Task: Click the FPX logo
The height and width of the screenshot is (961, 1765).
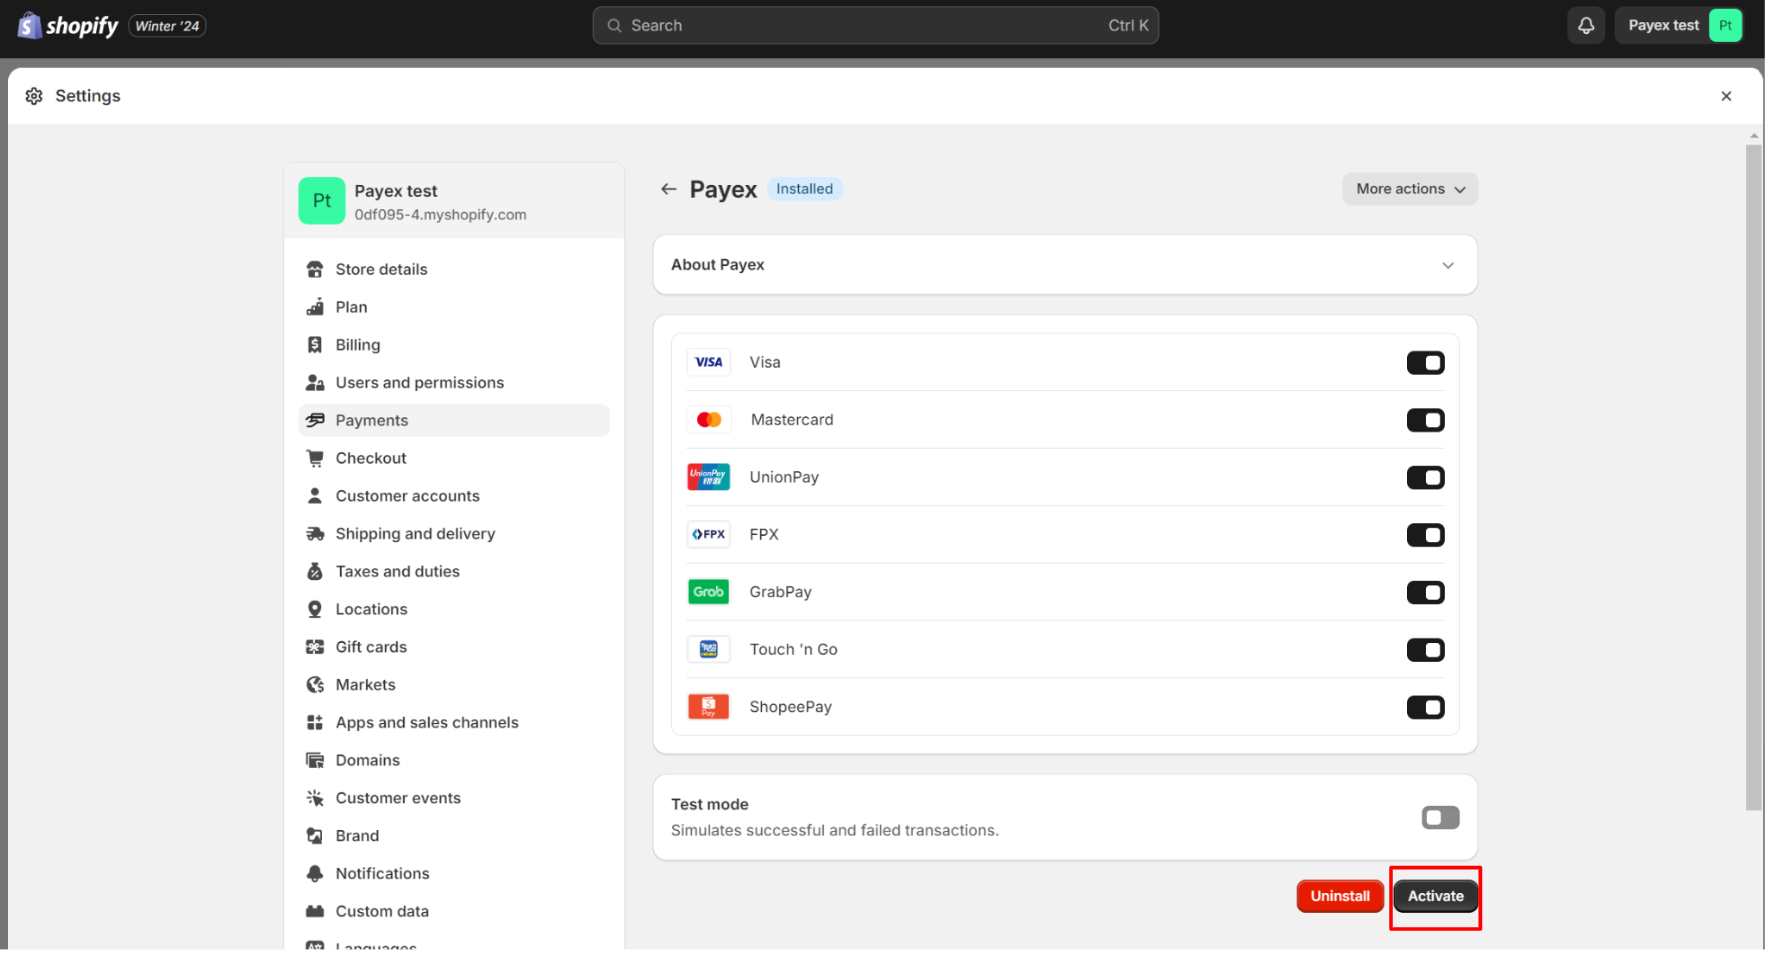Action: tap(708, 534)
